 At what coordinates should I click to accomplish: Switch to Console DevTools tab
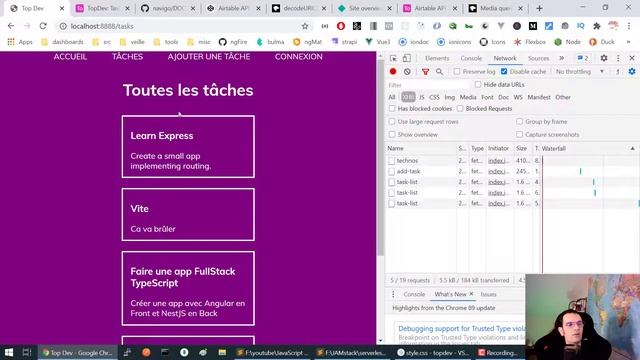(x=471, y=58)
